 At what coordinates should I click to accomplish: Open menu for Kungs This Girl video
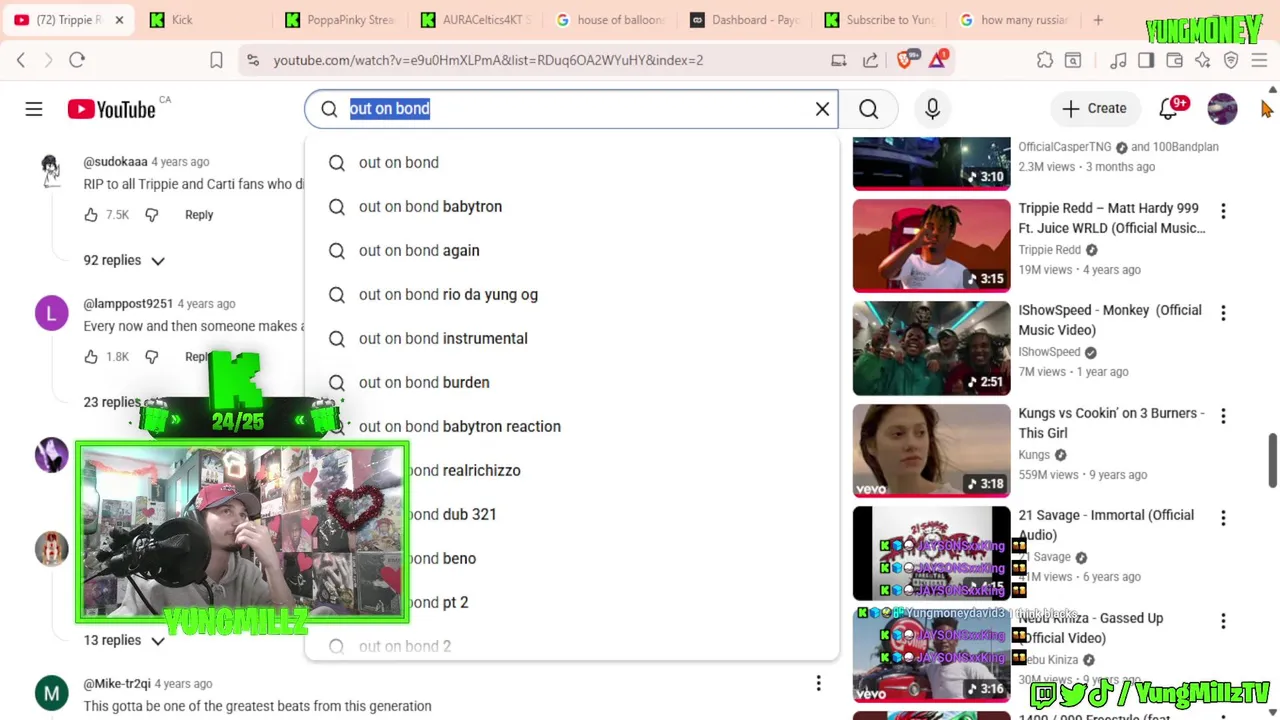(x=1223, y=416)
